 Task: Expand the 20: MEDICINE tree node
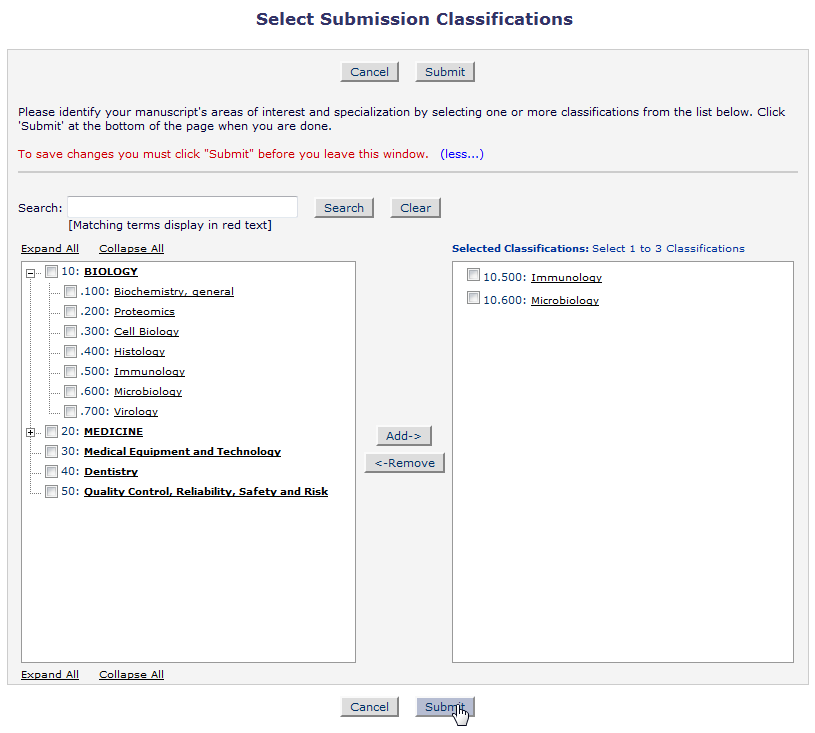31,433
